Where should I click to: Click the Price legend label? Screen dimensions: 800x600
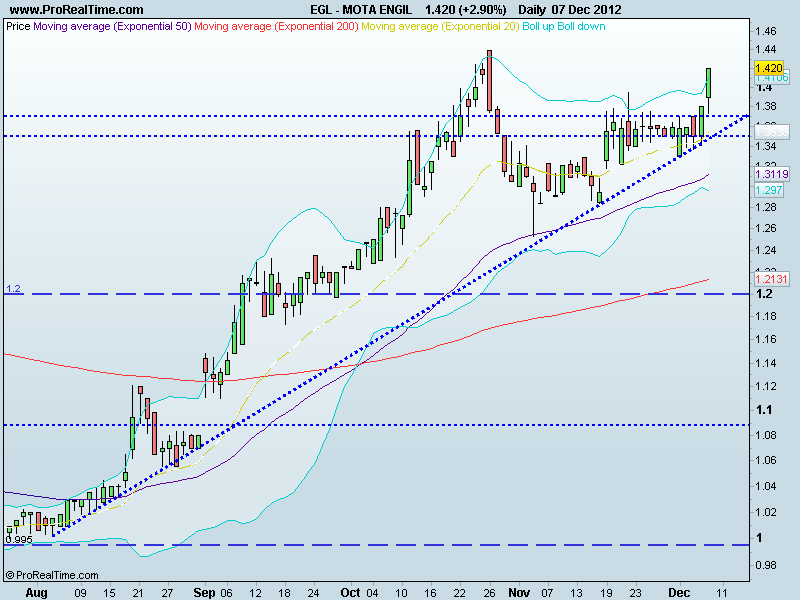tap(18, 26)
